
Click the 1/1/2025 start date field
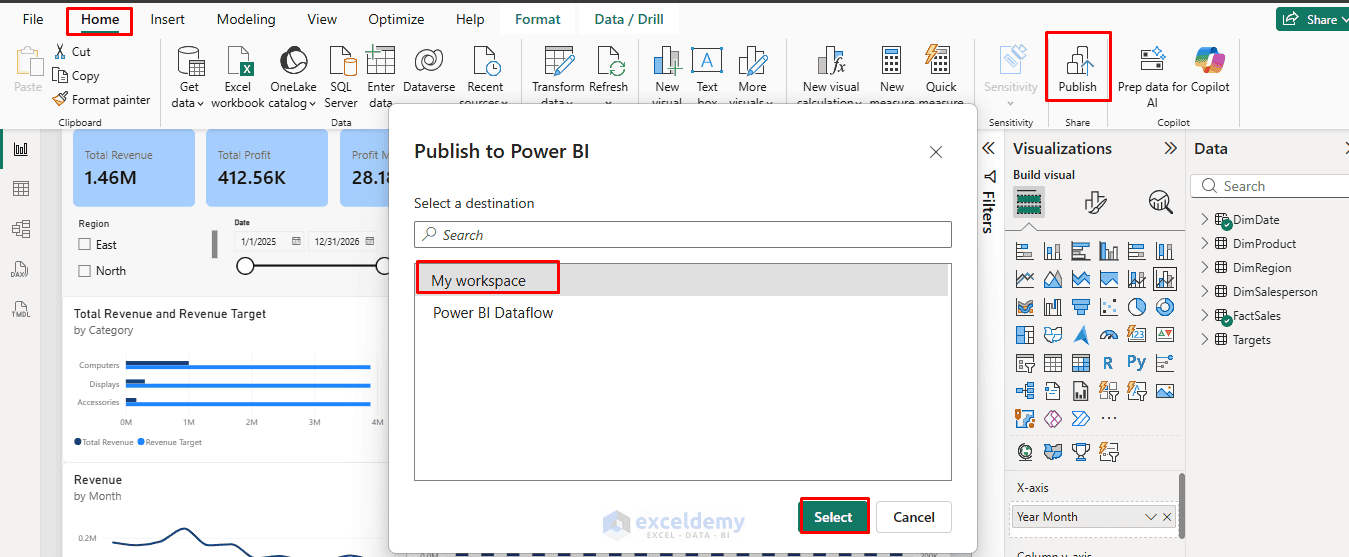(270, 241)
